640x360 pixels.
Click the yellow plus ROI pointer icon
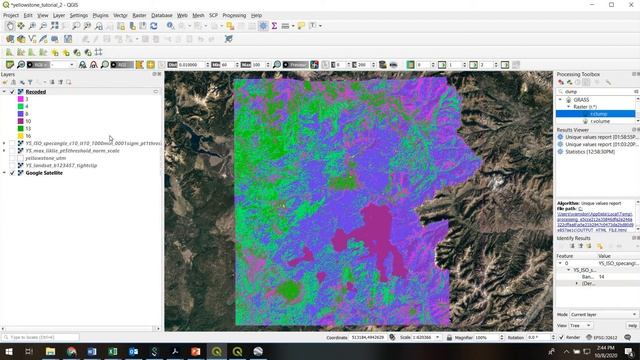151,65
